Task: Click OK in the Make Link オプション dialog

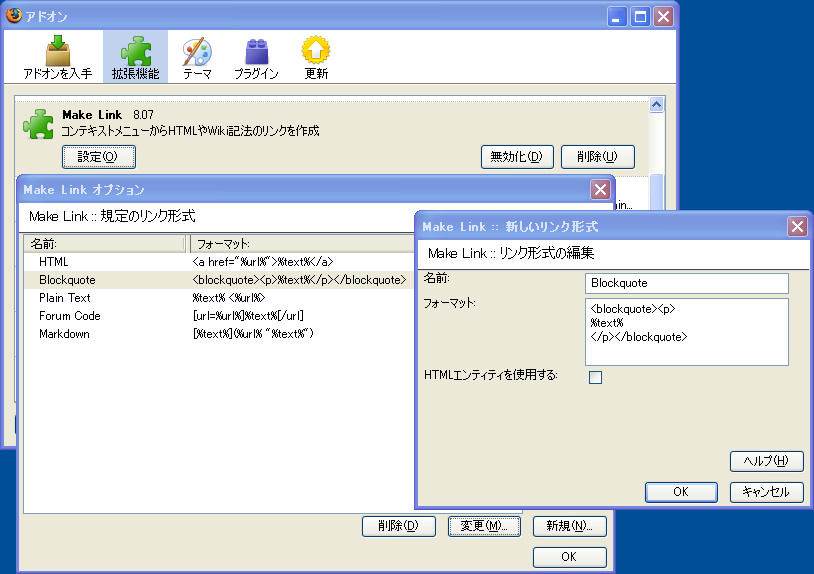Action: [569, 557]
